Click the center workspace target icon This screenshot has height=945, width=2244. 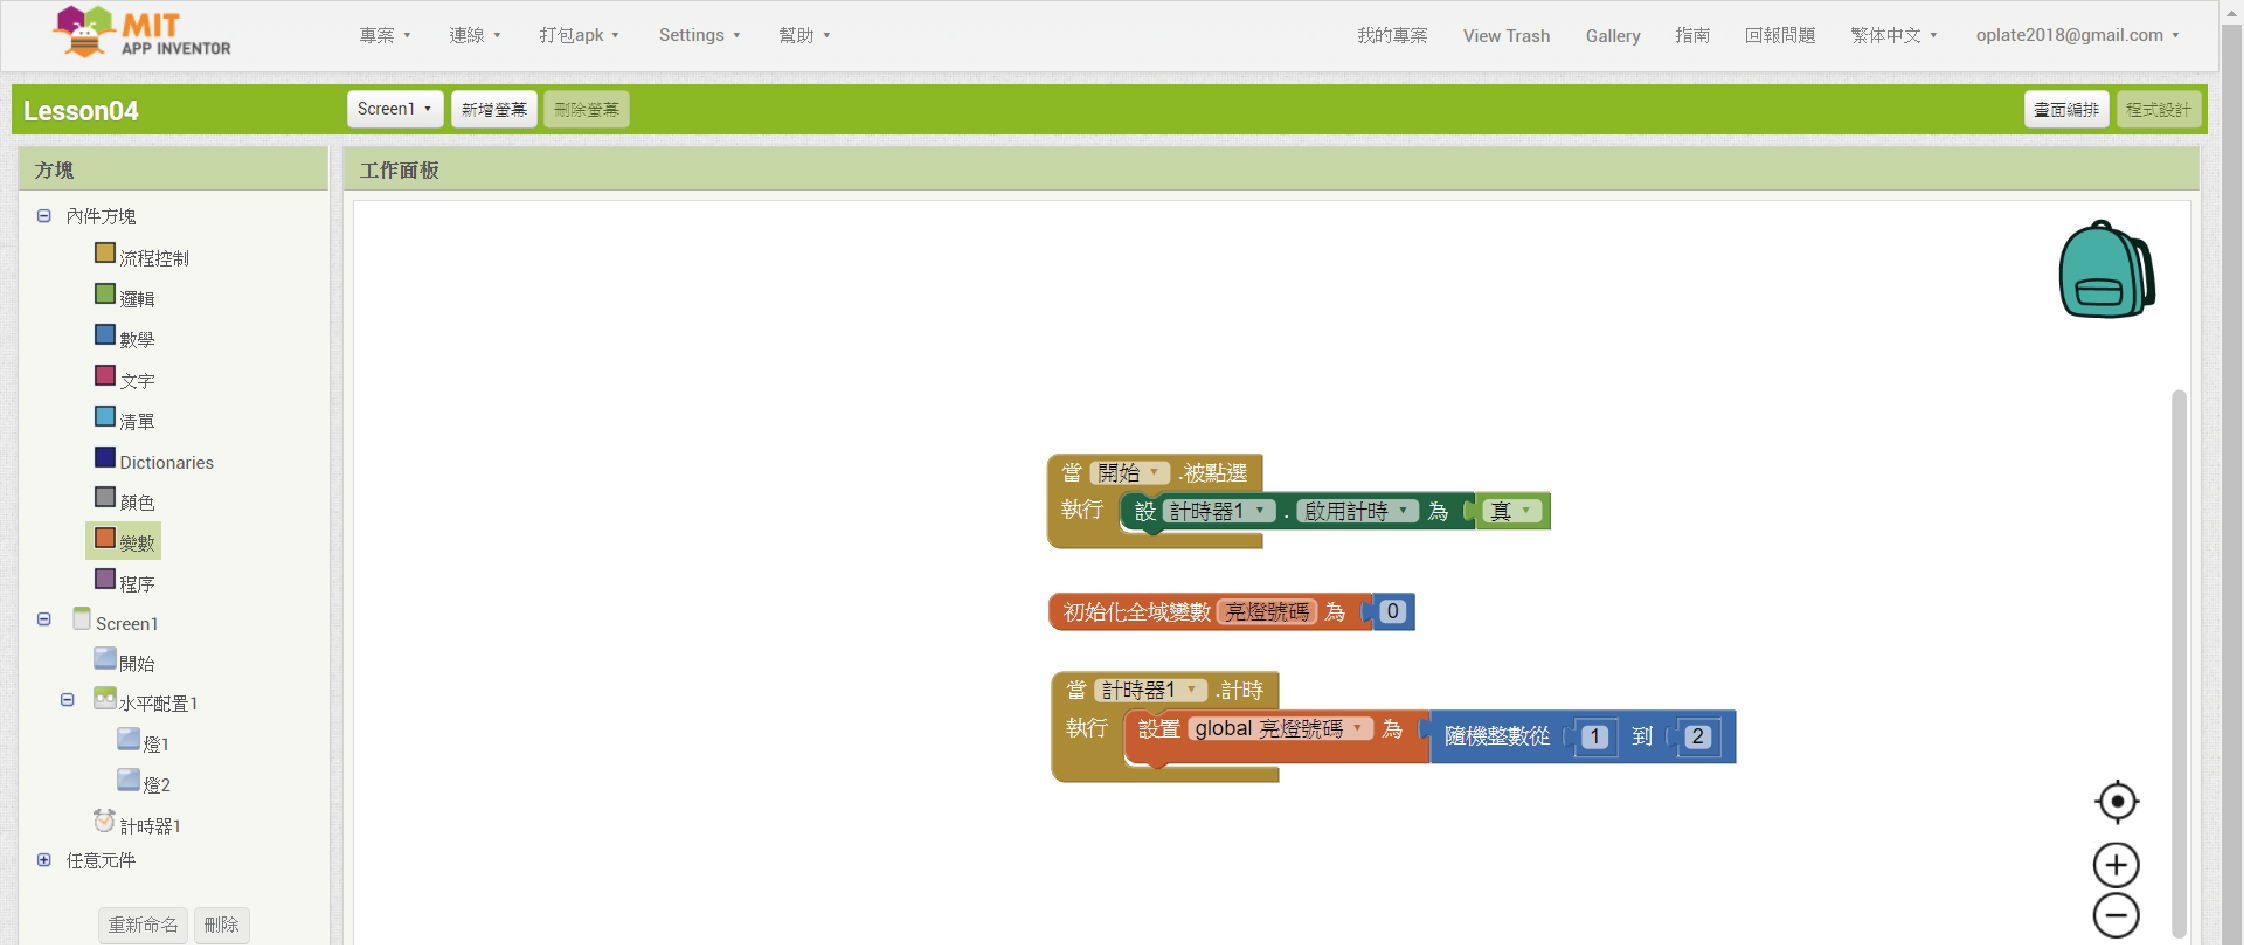(x=2116, y=801)
